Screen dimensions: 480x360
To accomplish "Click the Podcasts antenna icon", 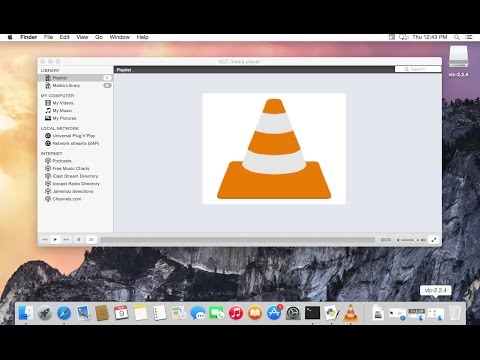I will [x=48, y=161].
